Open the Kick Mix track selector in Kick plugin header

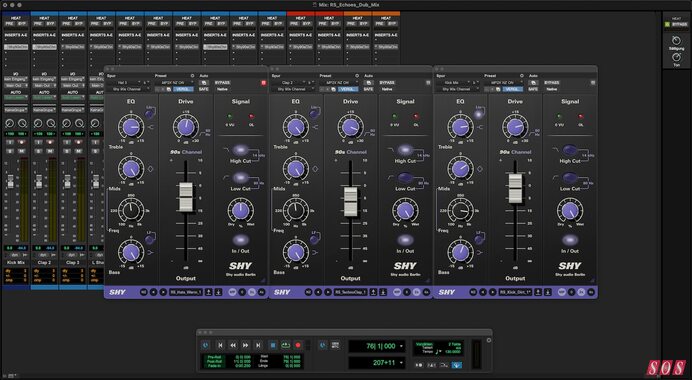[x=454, y=83]
